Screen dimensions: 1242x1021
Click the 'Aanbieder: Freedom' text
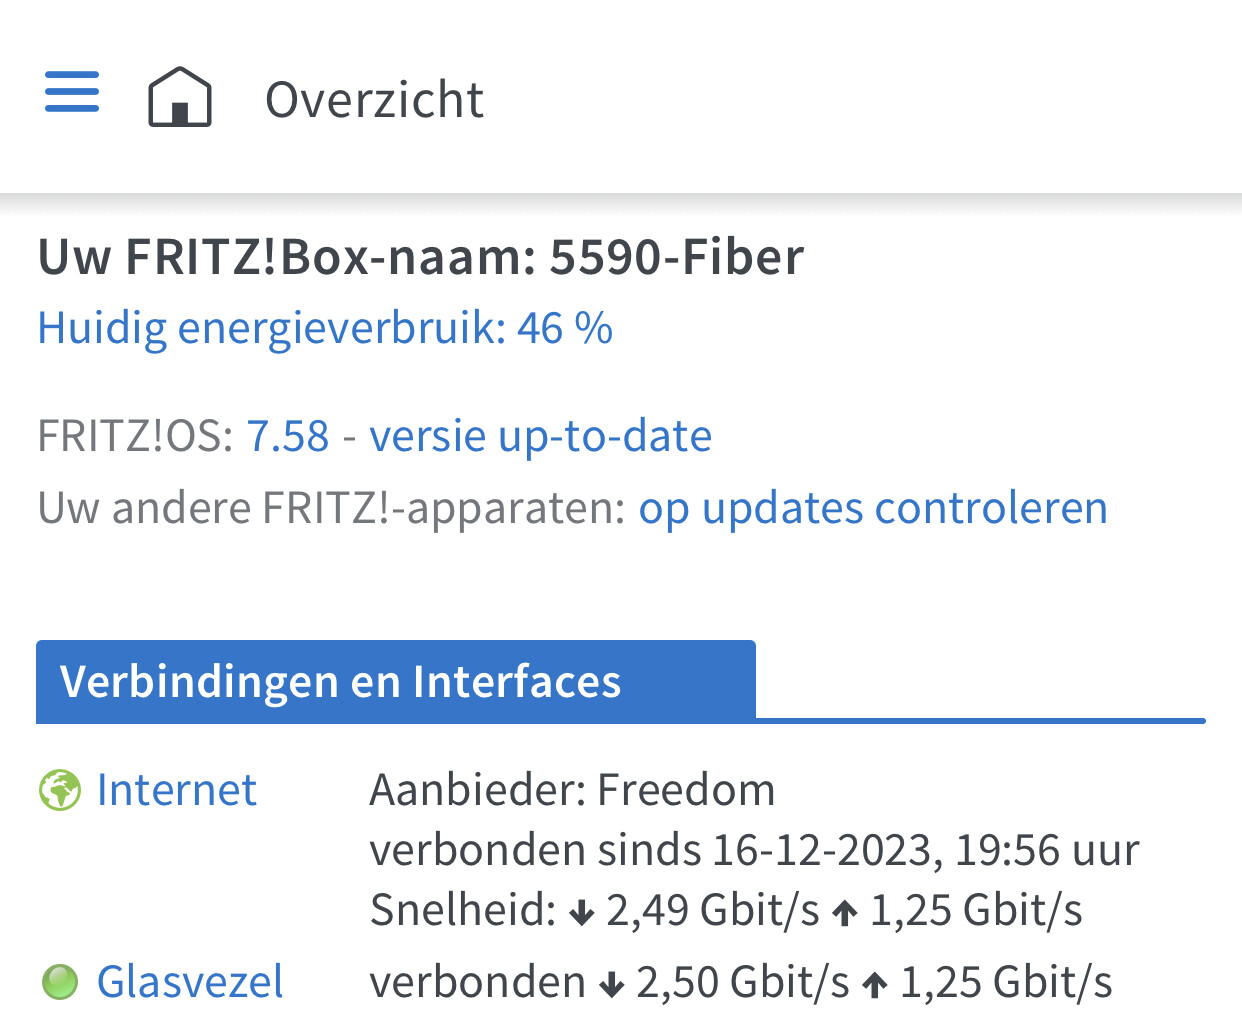572,790
